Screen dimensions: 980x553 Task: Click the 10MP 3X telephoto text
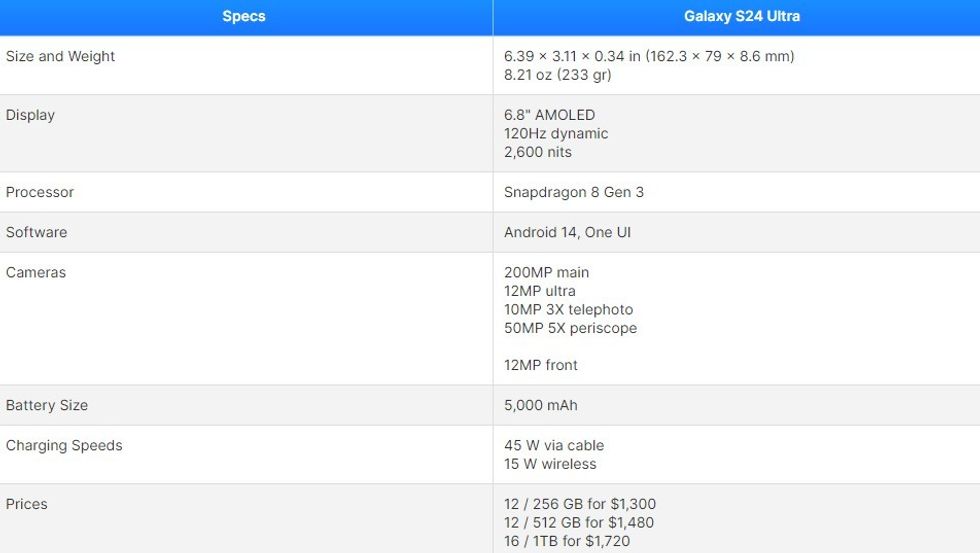tap(568, 310)
